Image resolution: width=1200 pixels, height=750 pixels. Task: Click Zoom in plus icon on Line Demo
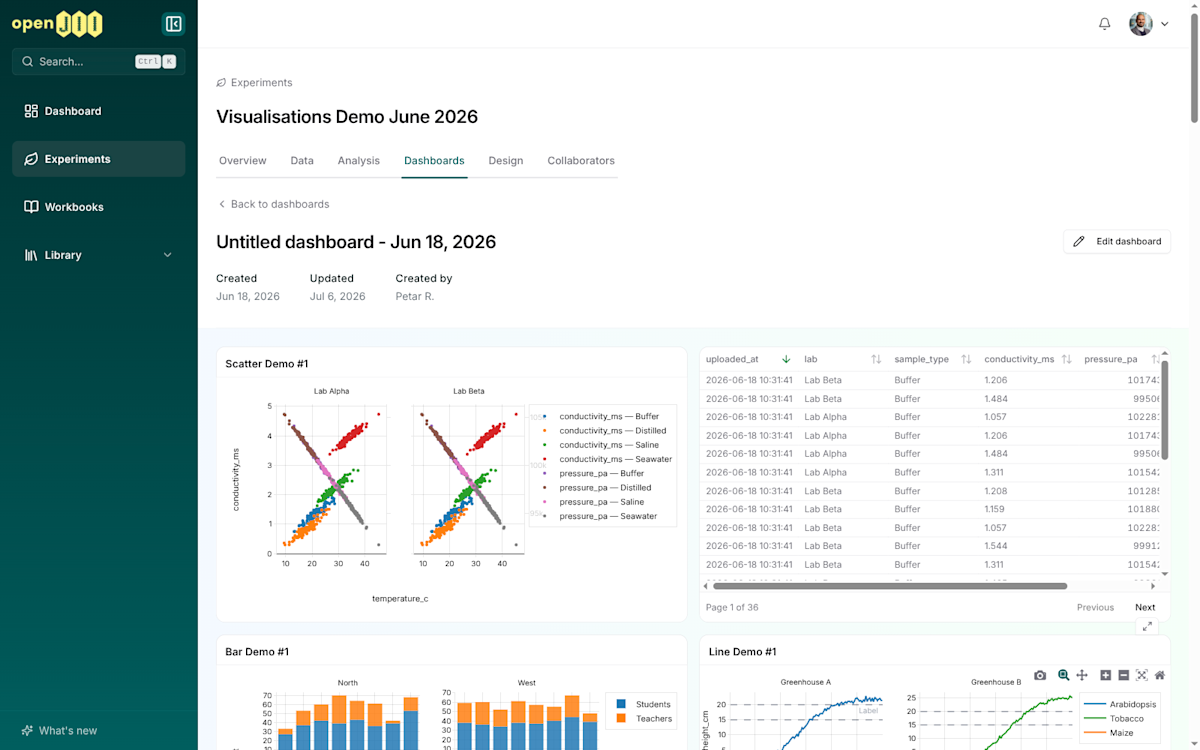click(x=1106, y=676)
